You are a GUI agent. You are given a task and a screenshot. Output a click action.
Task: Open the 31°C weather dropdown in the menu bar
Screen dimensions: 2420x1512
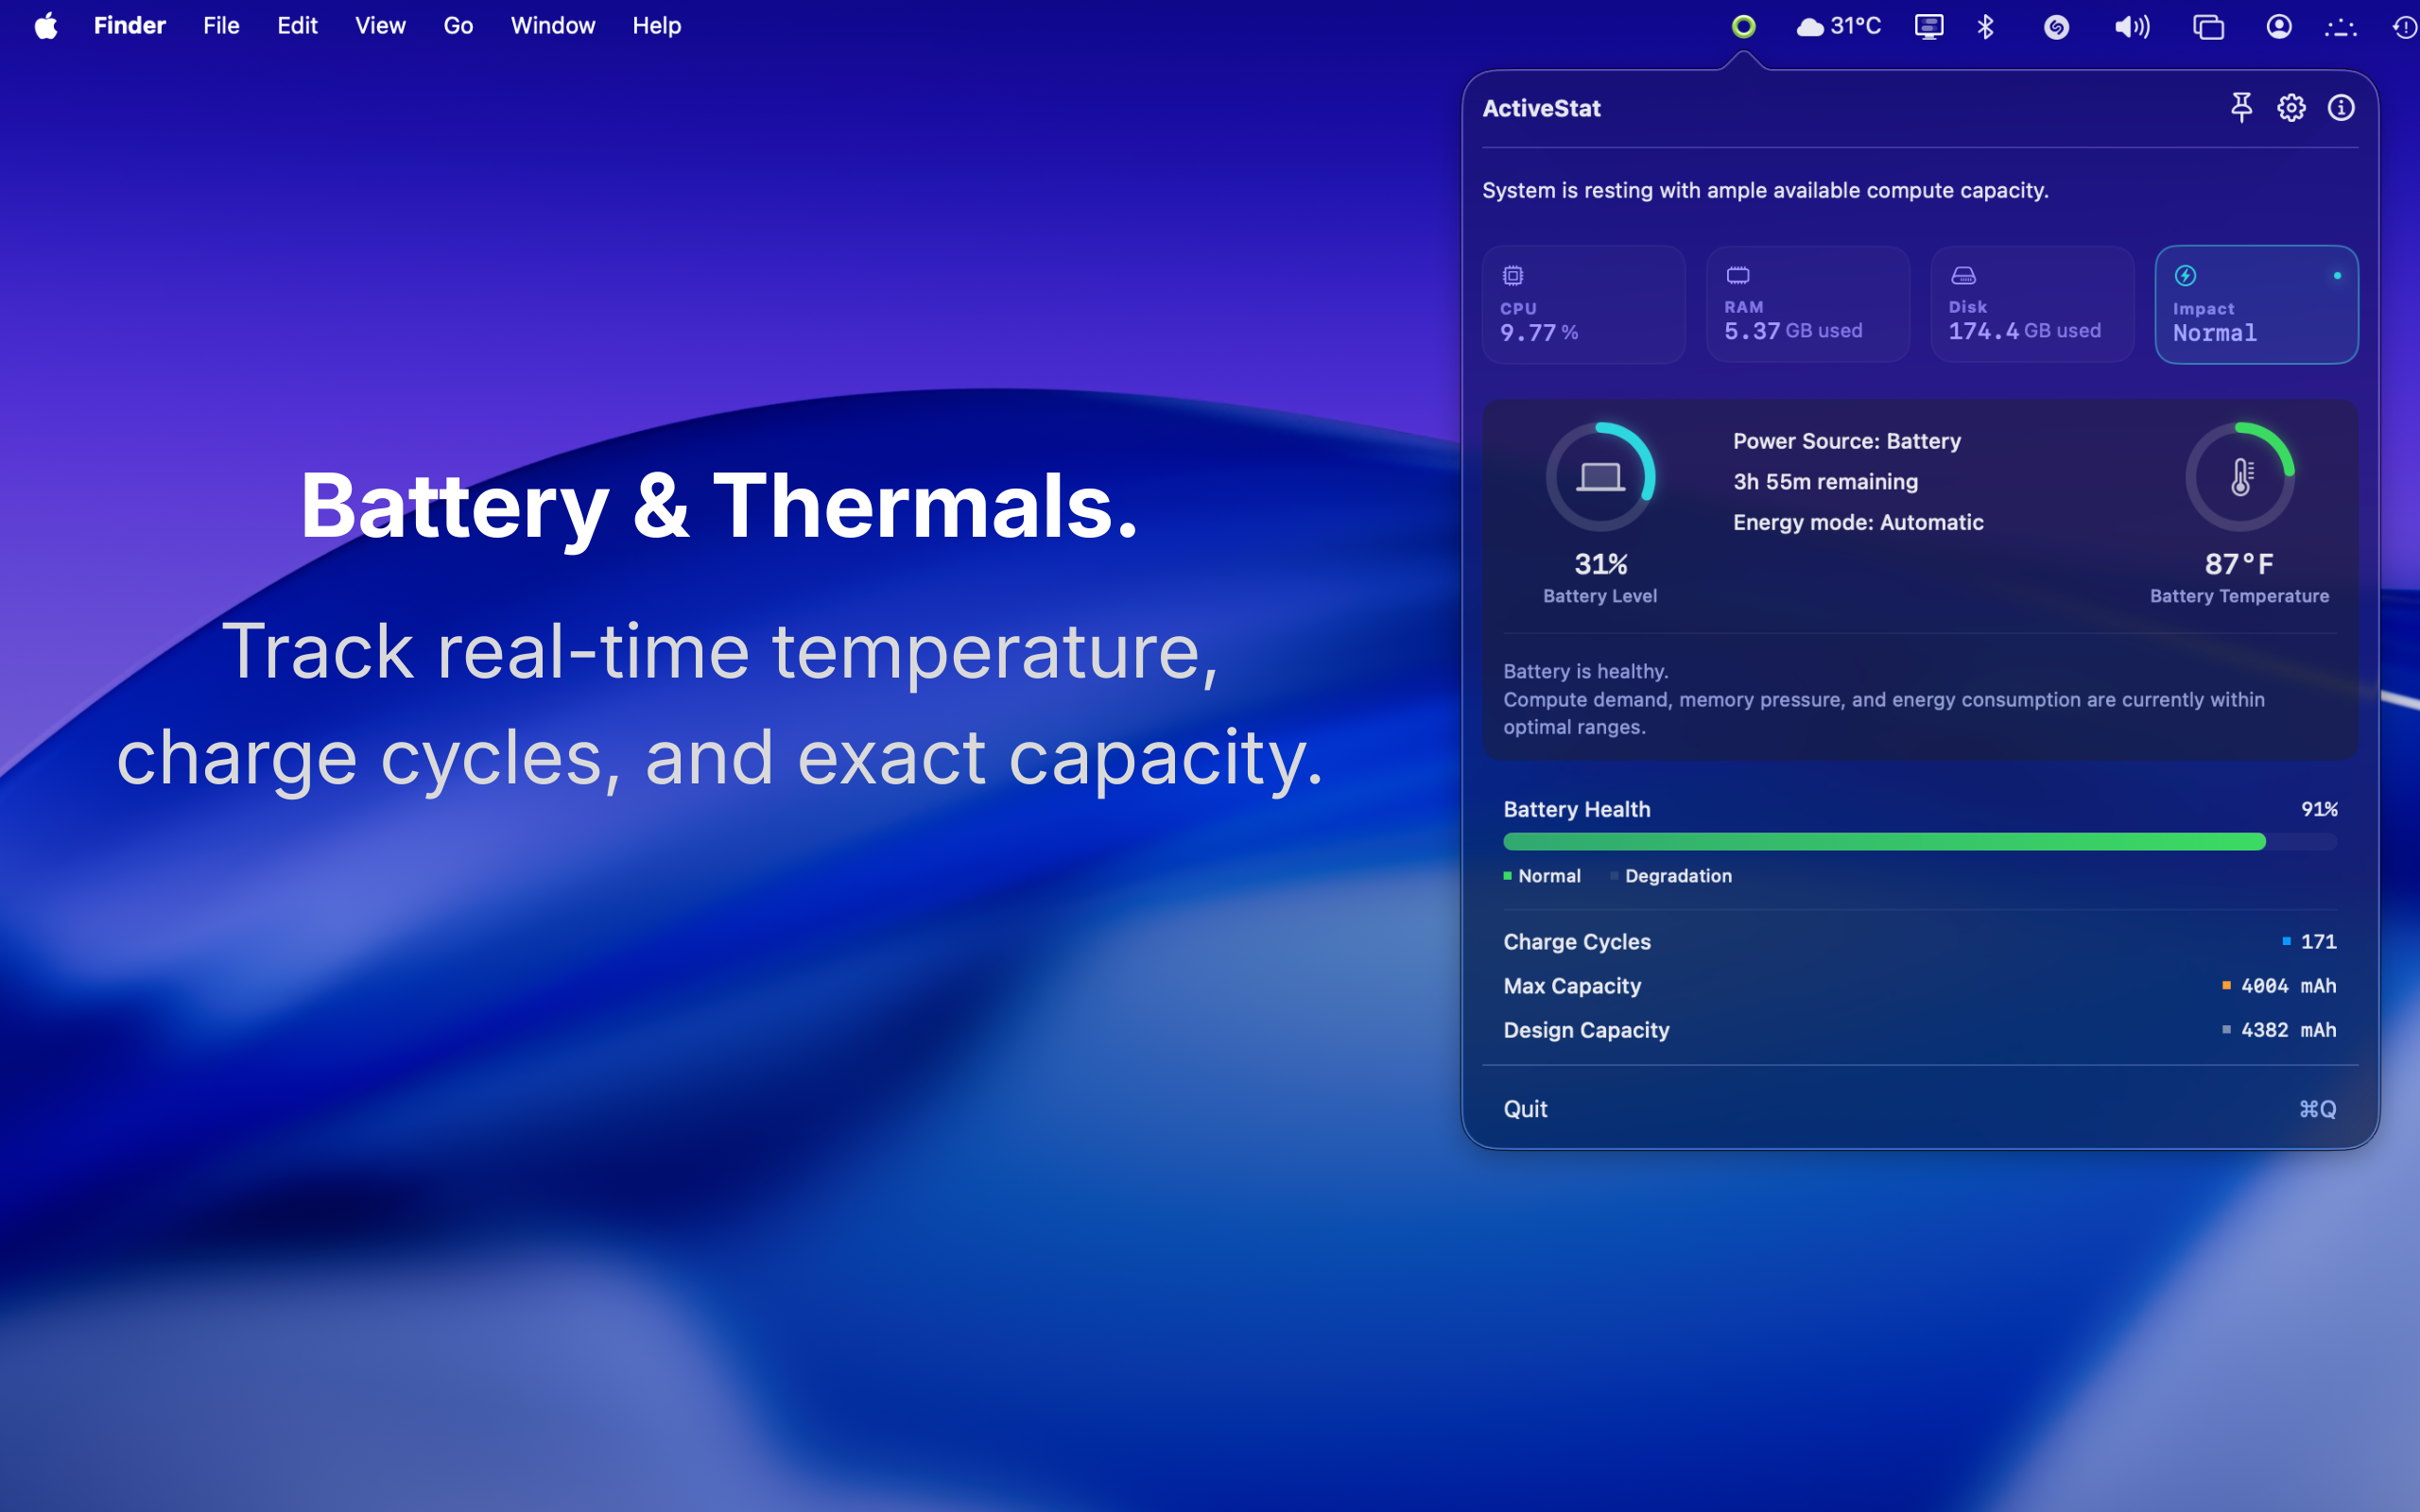click(x=1838, y=26)
